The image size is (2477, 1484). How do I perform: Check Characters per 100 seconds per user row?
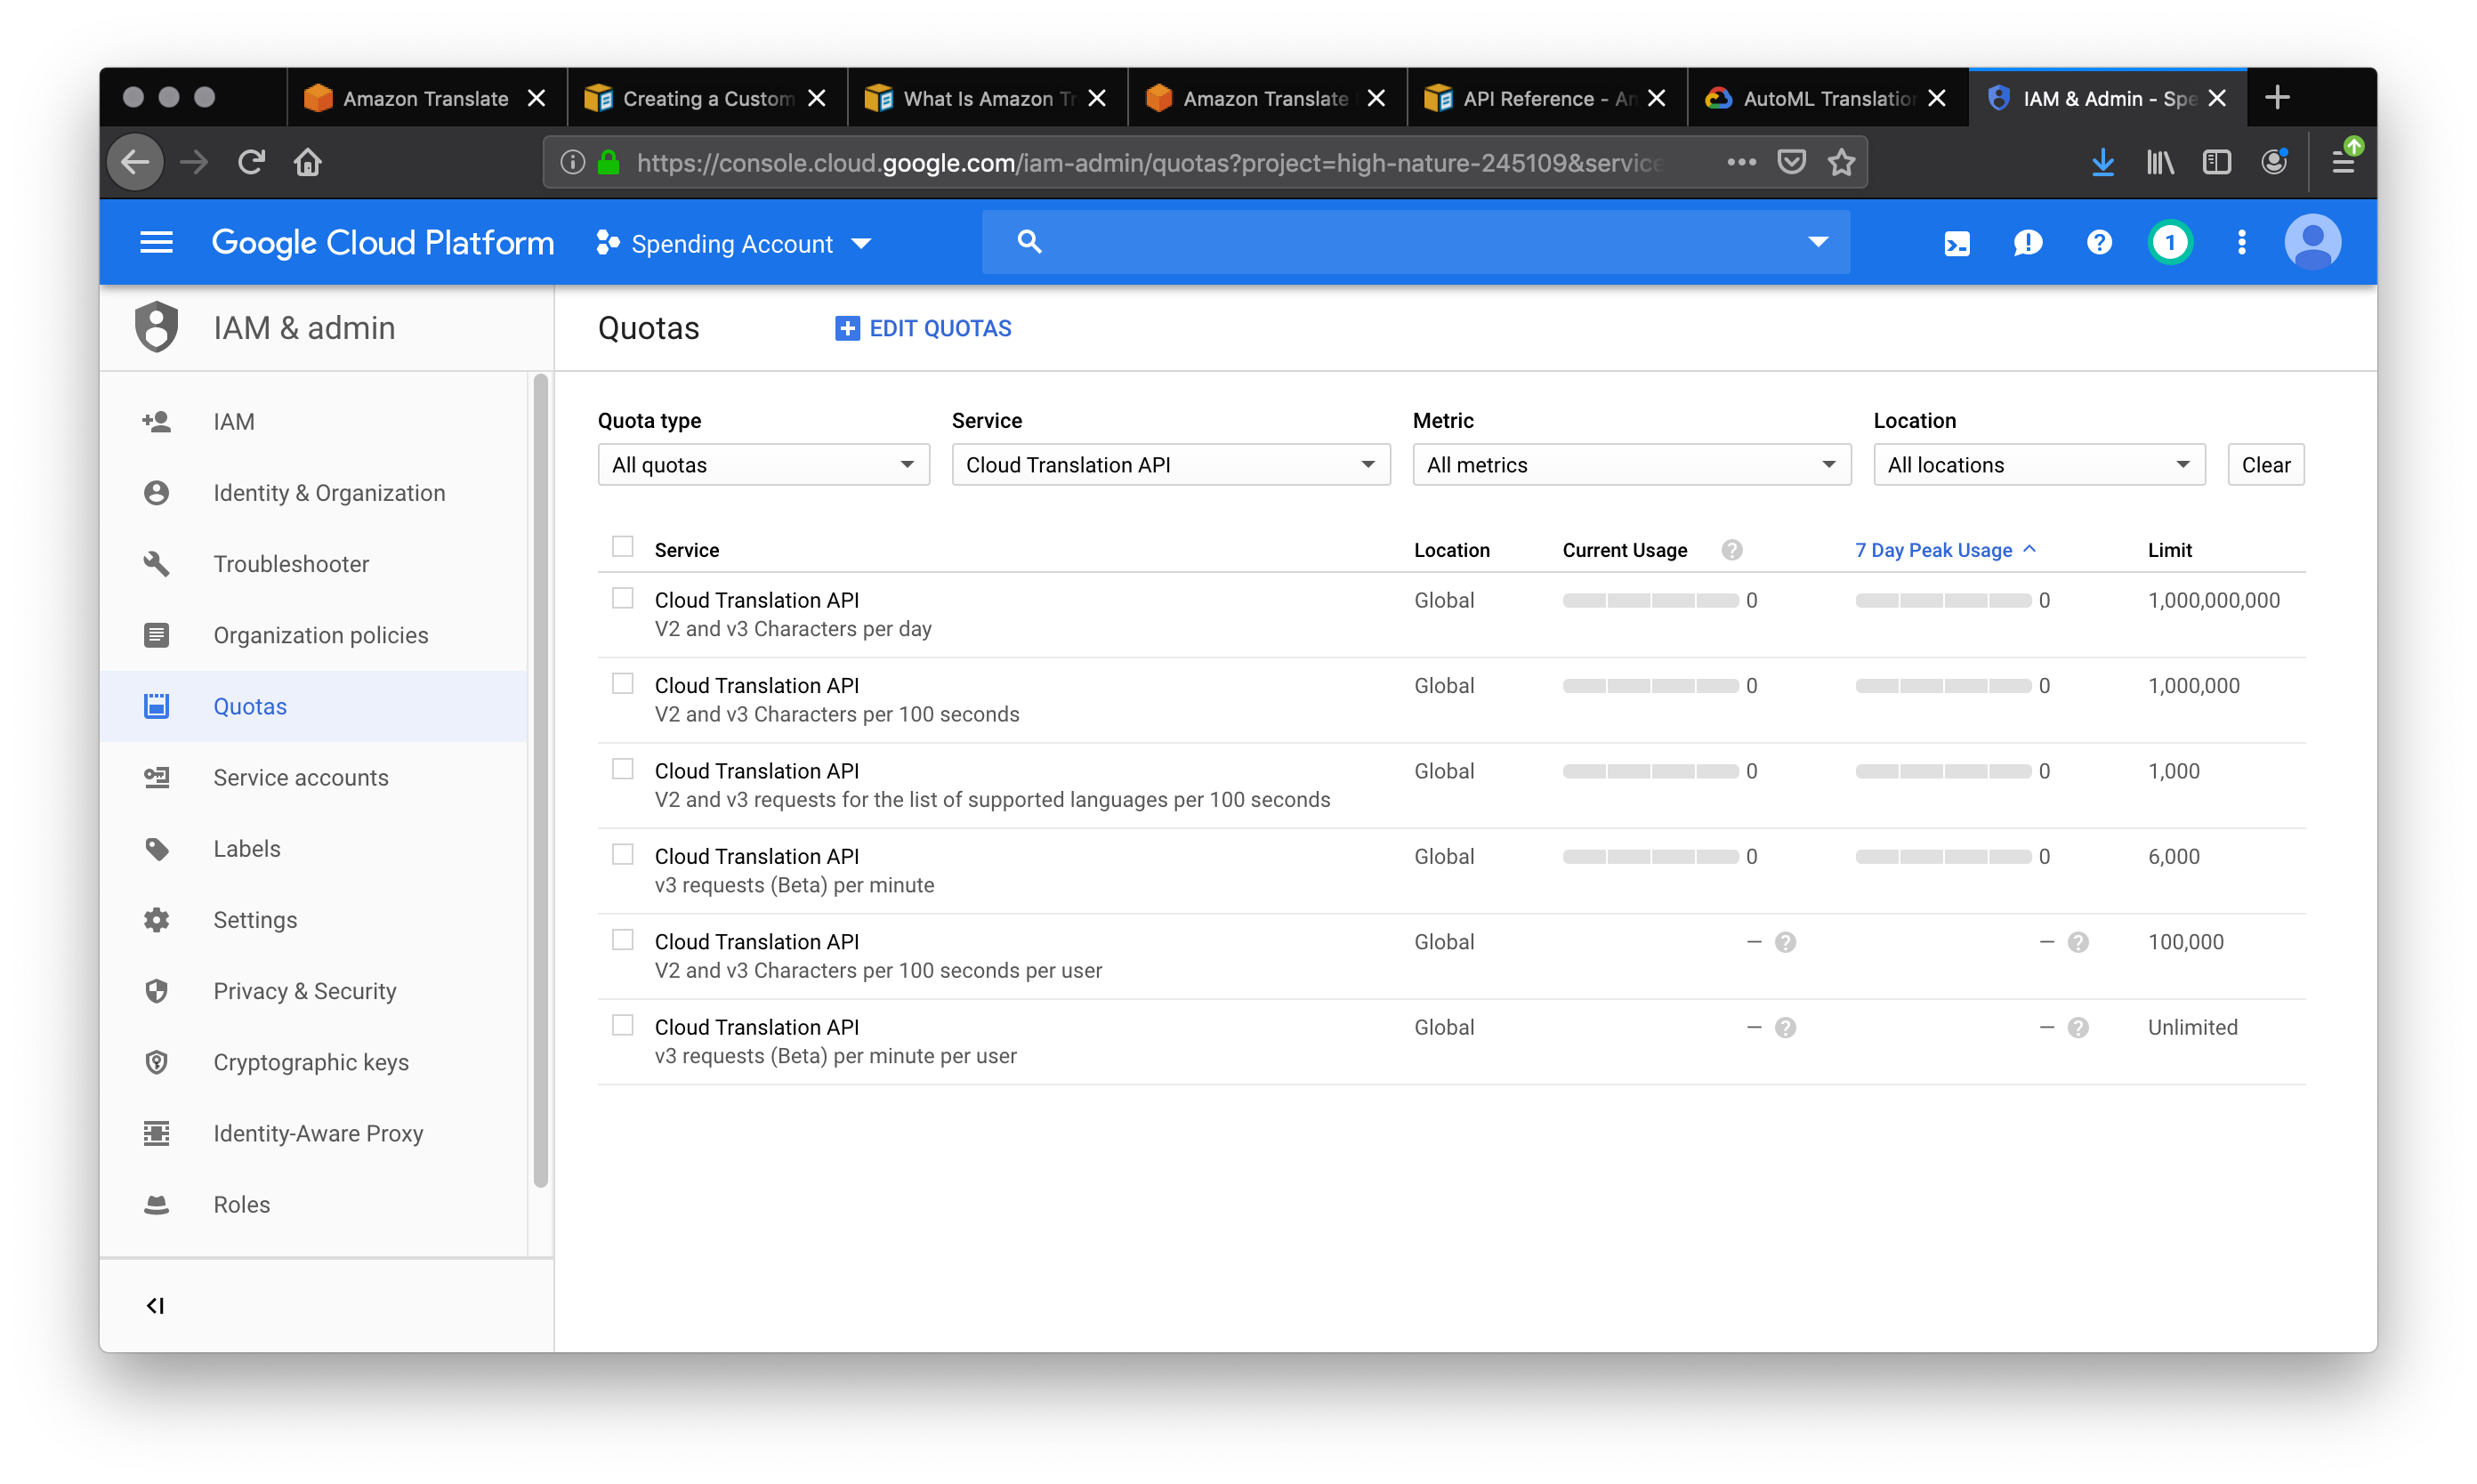[622, 941]
